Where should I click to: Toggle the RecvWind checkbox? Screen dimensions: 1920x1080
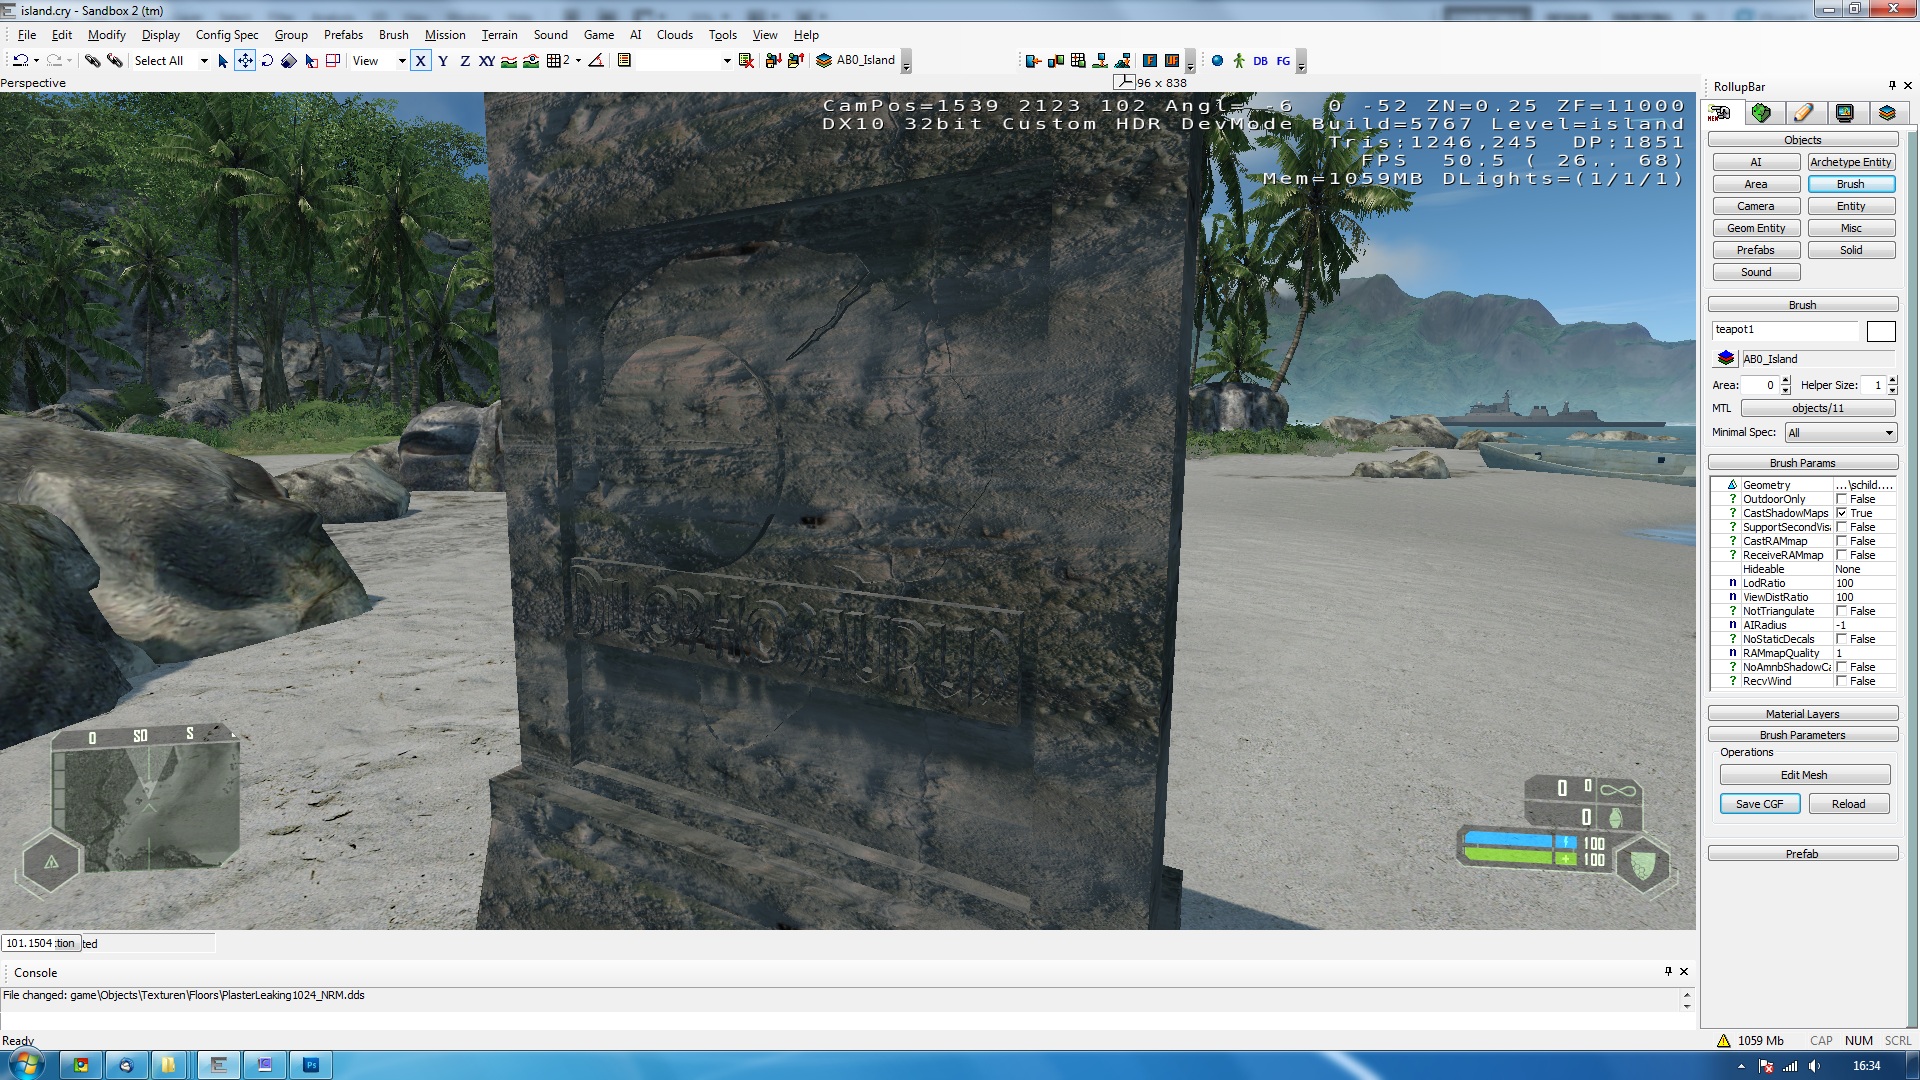(x=1841, y=681)
